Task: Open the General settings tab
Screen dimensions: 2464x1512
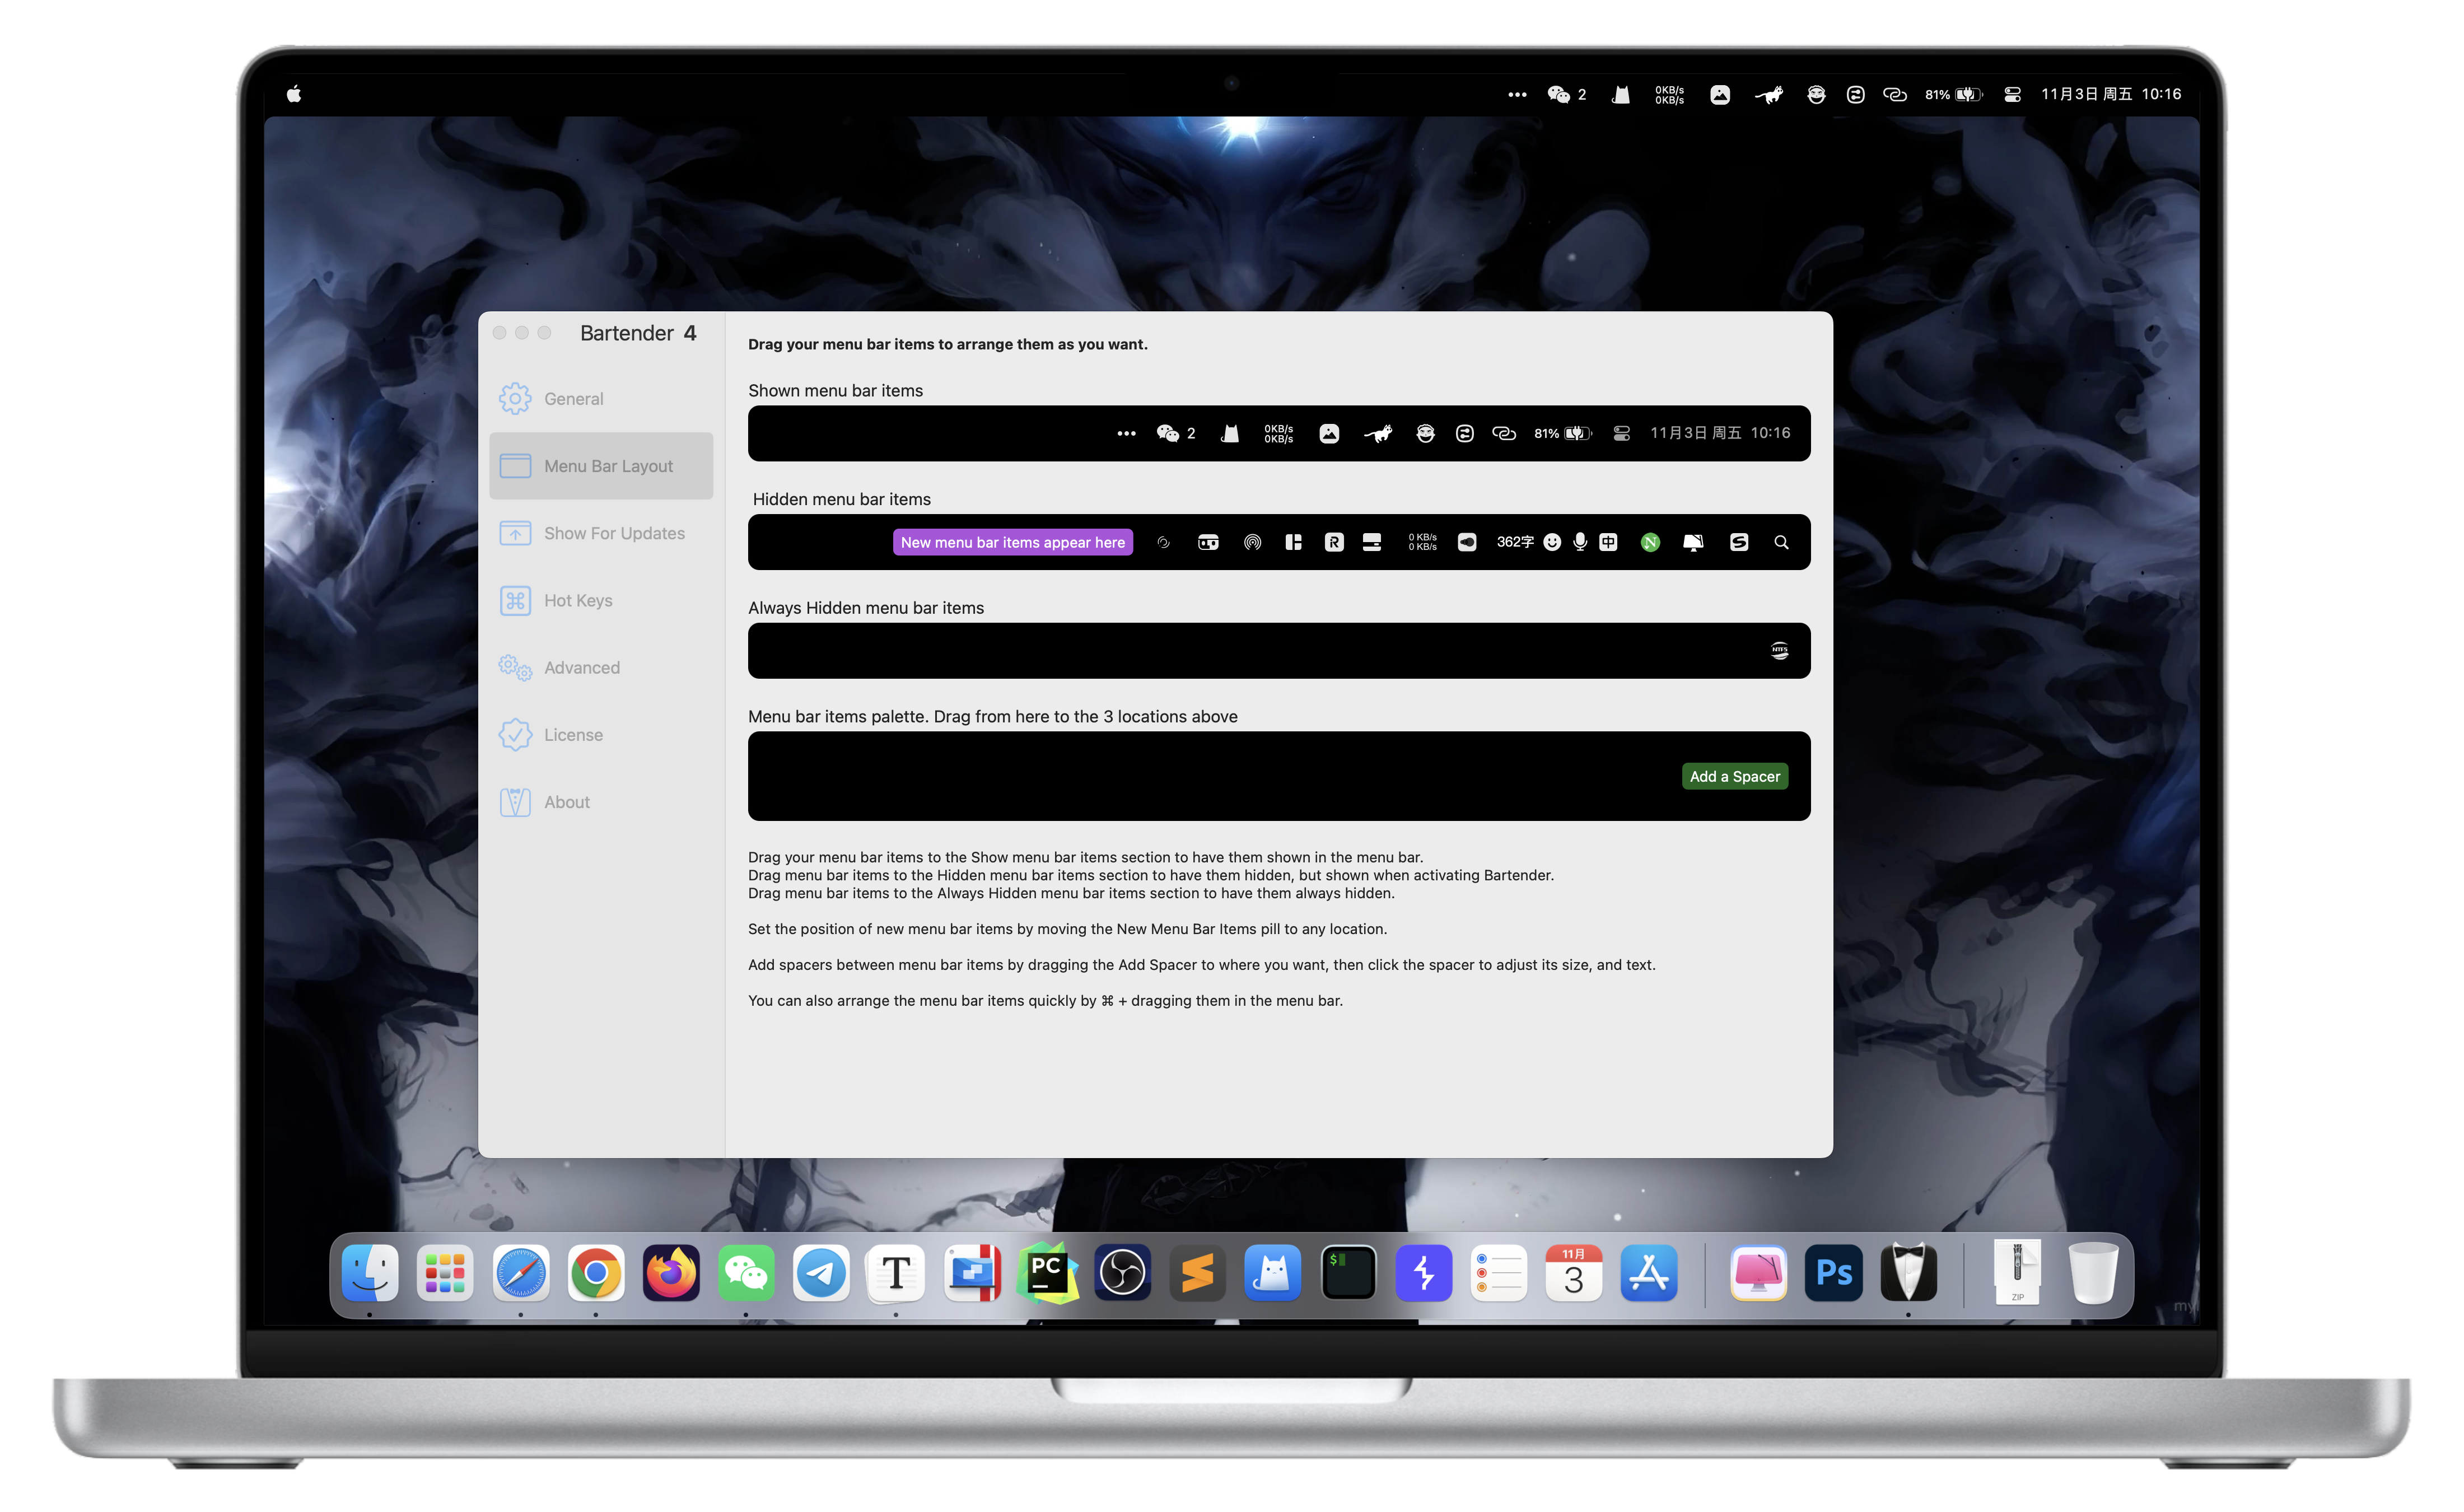Action: click(573, 399)
